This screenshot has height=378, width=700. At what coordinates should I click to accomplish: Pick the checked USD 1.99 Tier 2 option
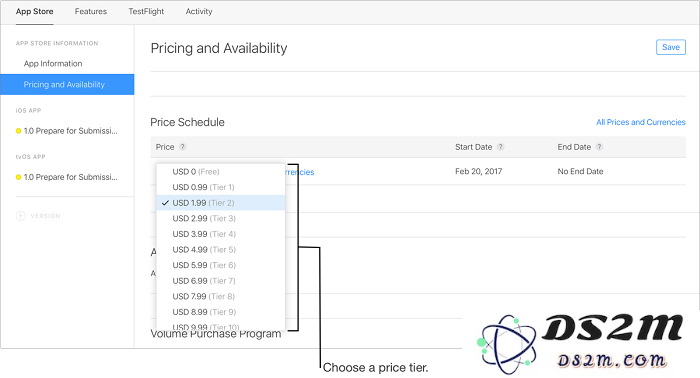click(x=221, y=203)
